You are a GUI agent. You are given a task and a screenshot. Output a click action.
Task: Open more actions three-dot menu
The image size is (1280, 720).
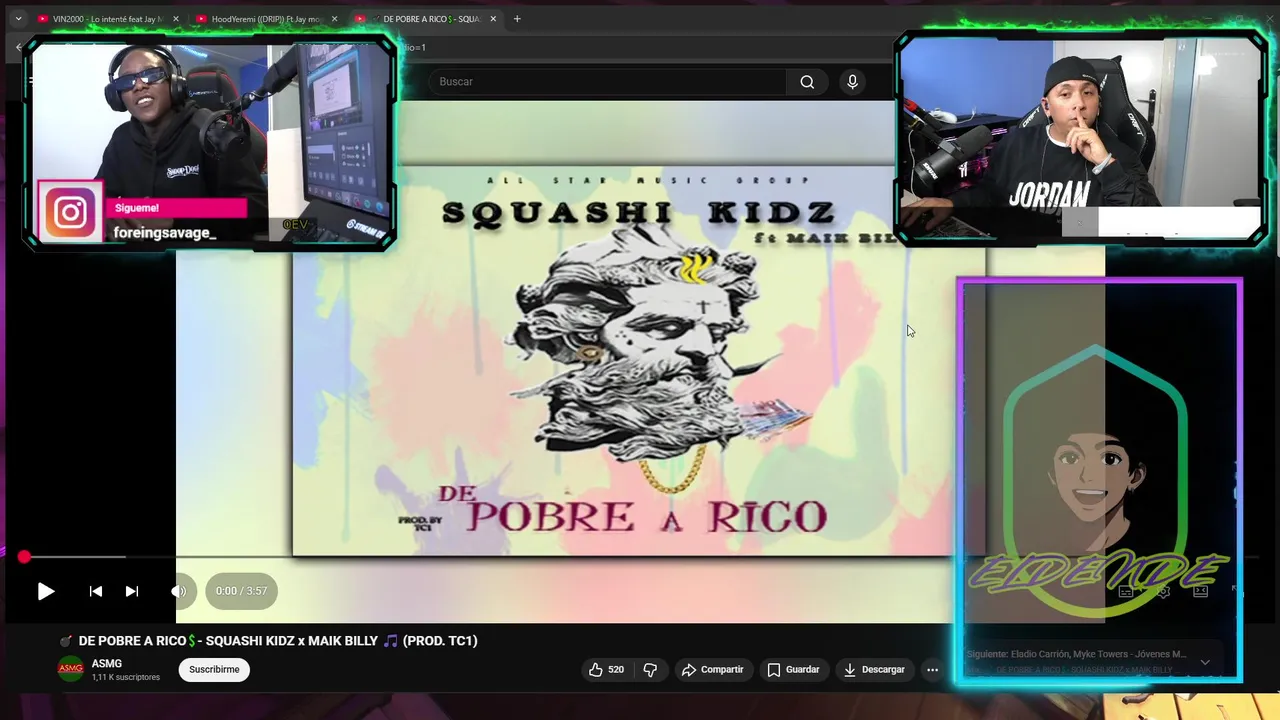[932, 670]
